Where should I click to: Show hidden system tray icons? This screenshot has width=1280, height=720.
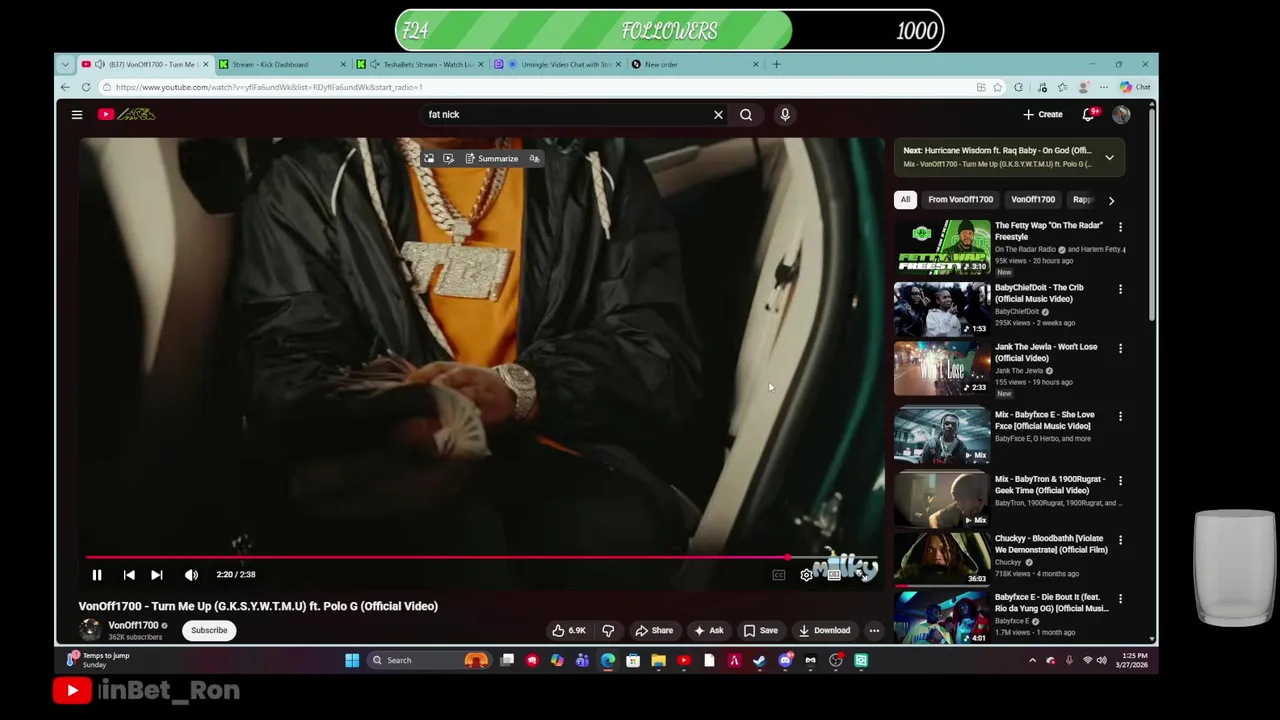point(1032,660)
